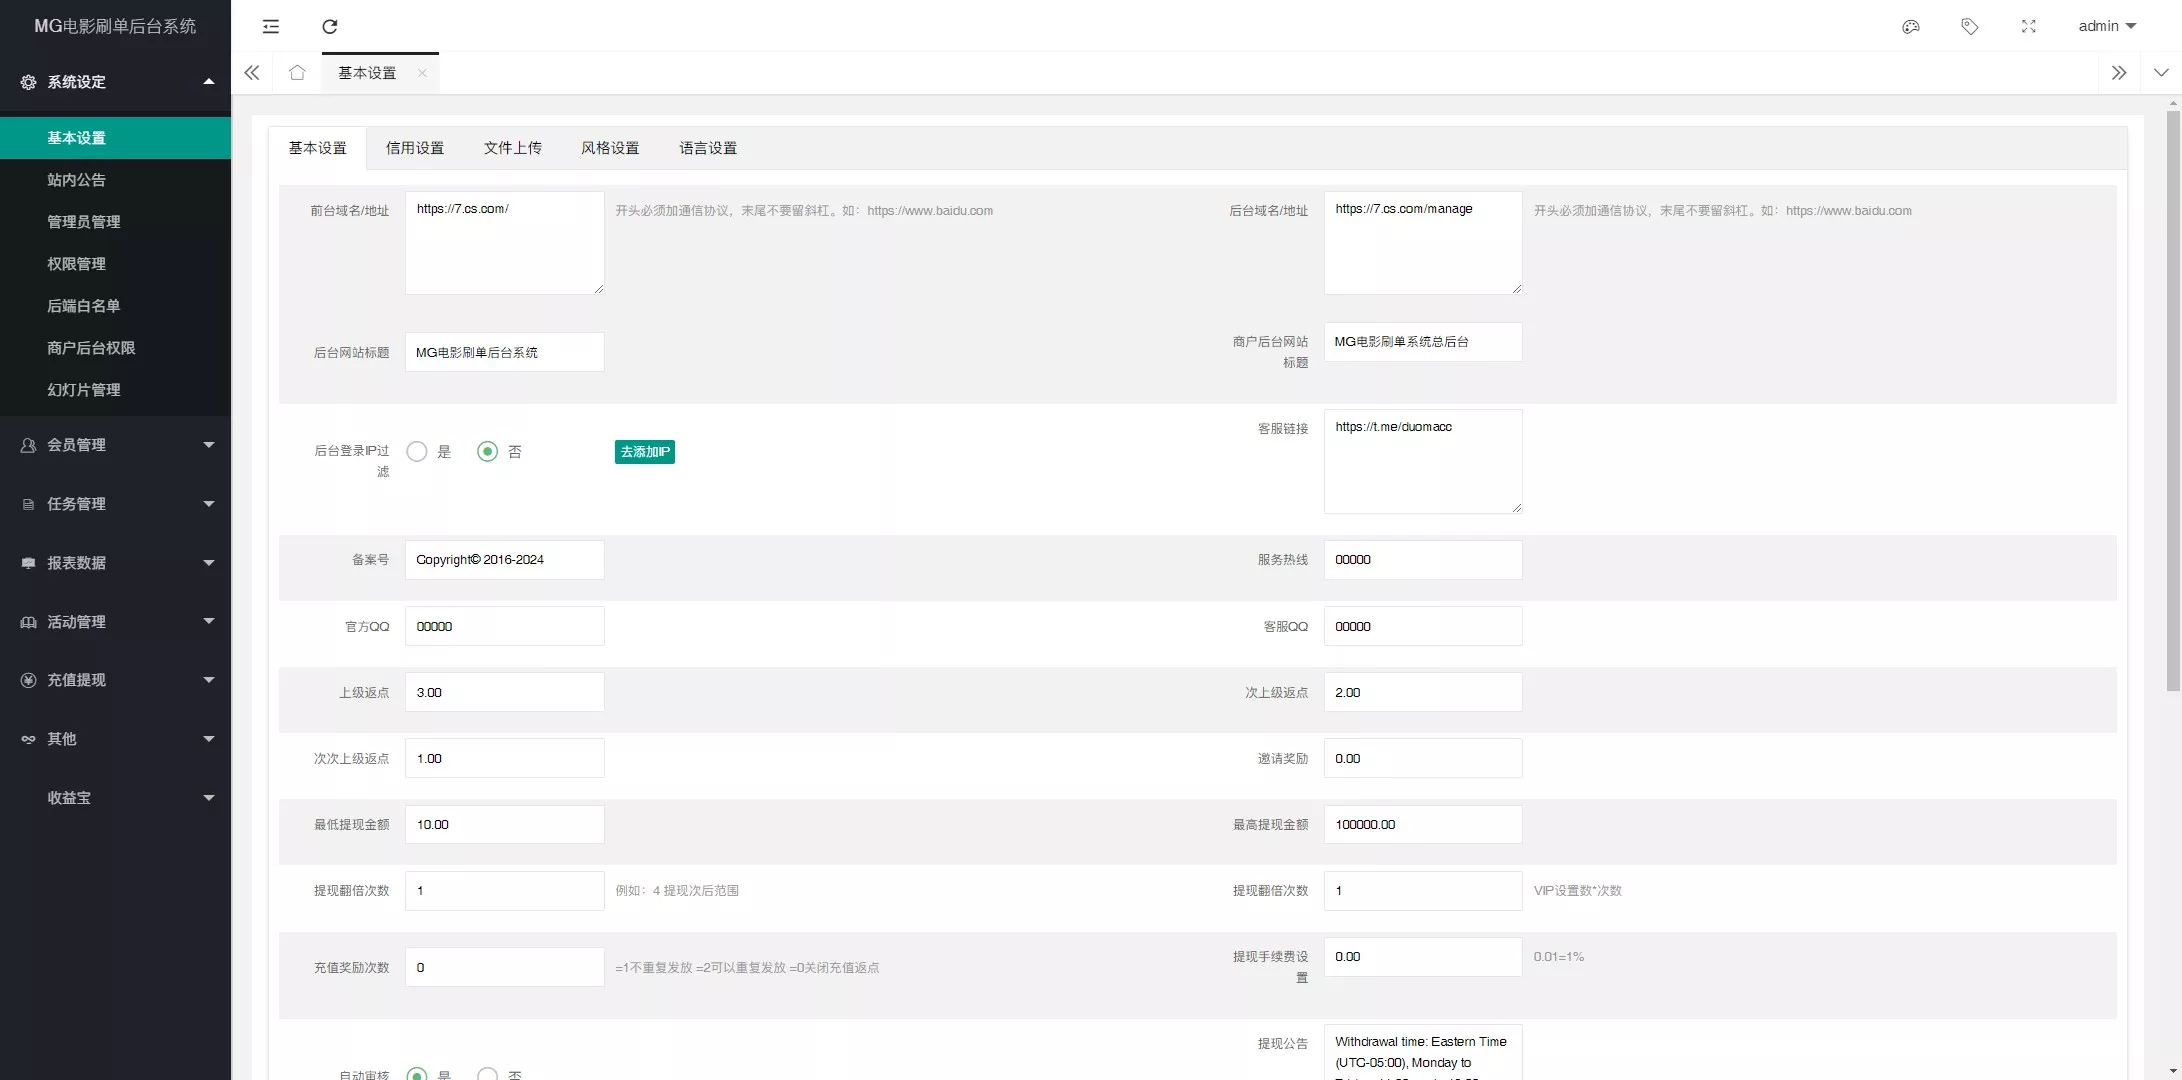Click the sidebar collapse menu icon
The height and width of the screenshot is (1080, 2182).
271,27
